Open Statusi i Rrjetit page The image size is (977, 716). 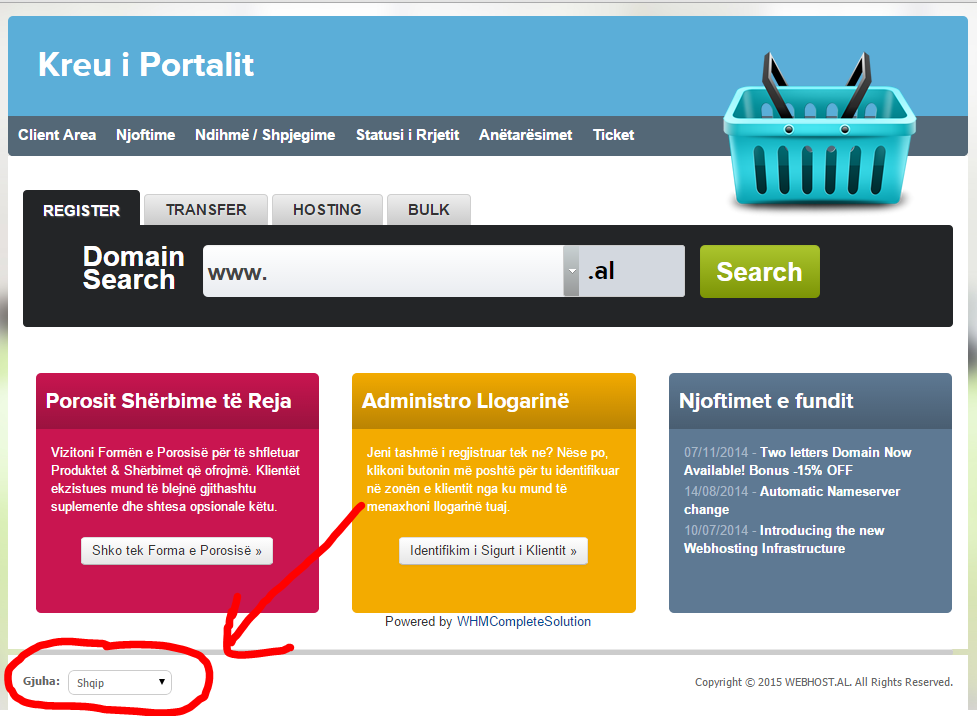[407, 135]
